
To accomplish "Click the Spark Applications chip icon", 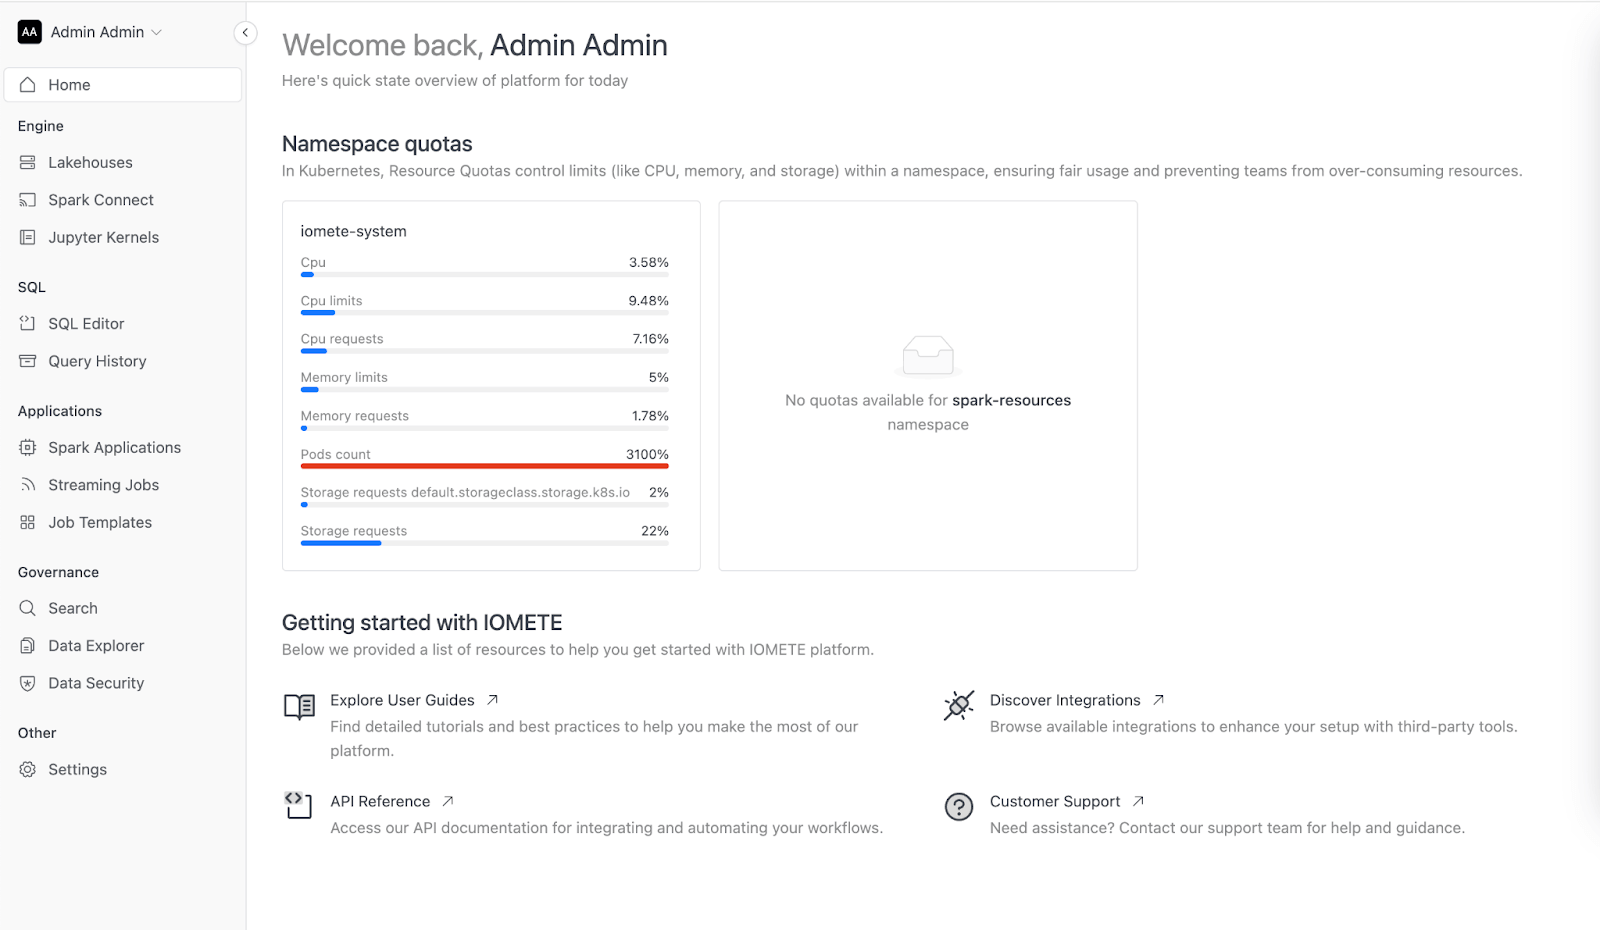I will [28, 448].
